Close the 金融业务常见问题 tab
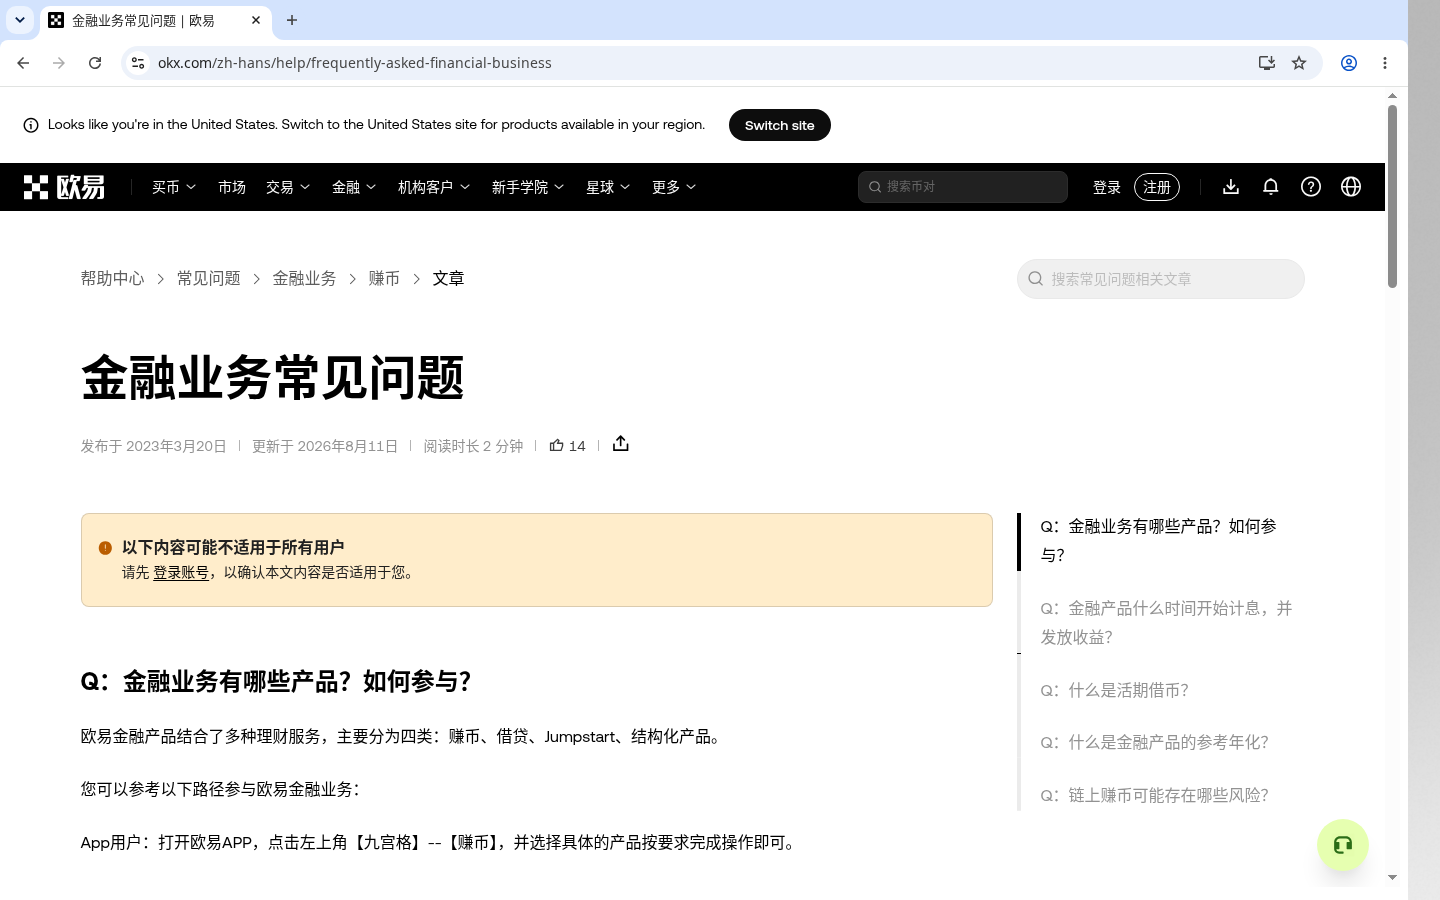This screenshot has width=1440, height=900. [x=256, y=20]
